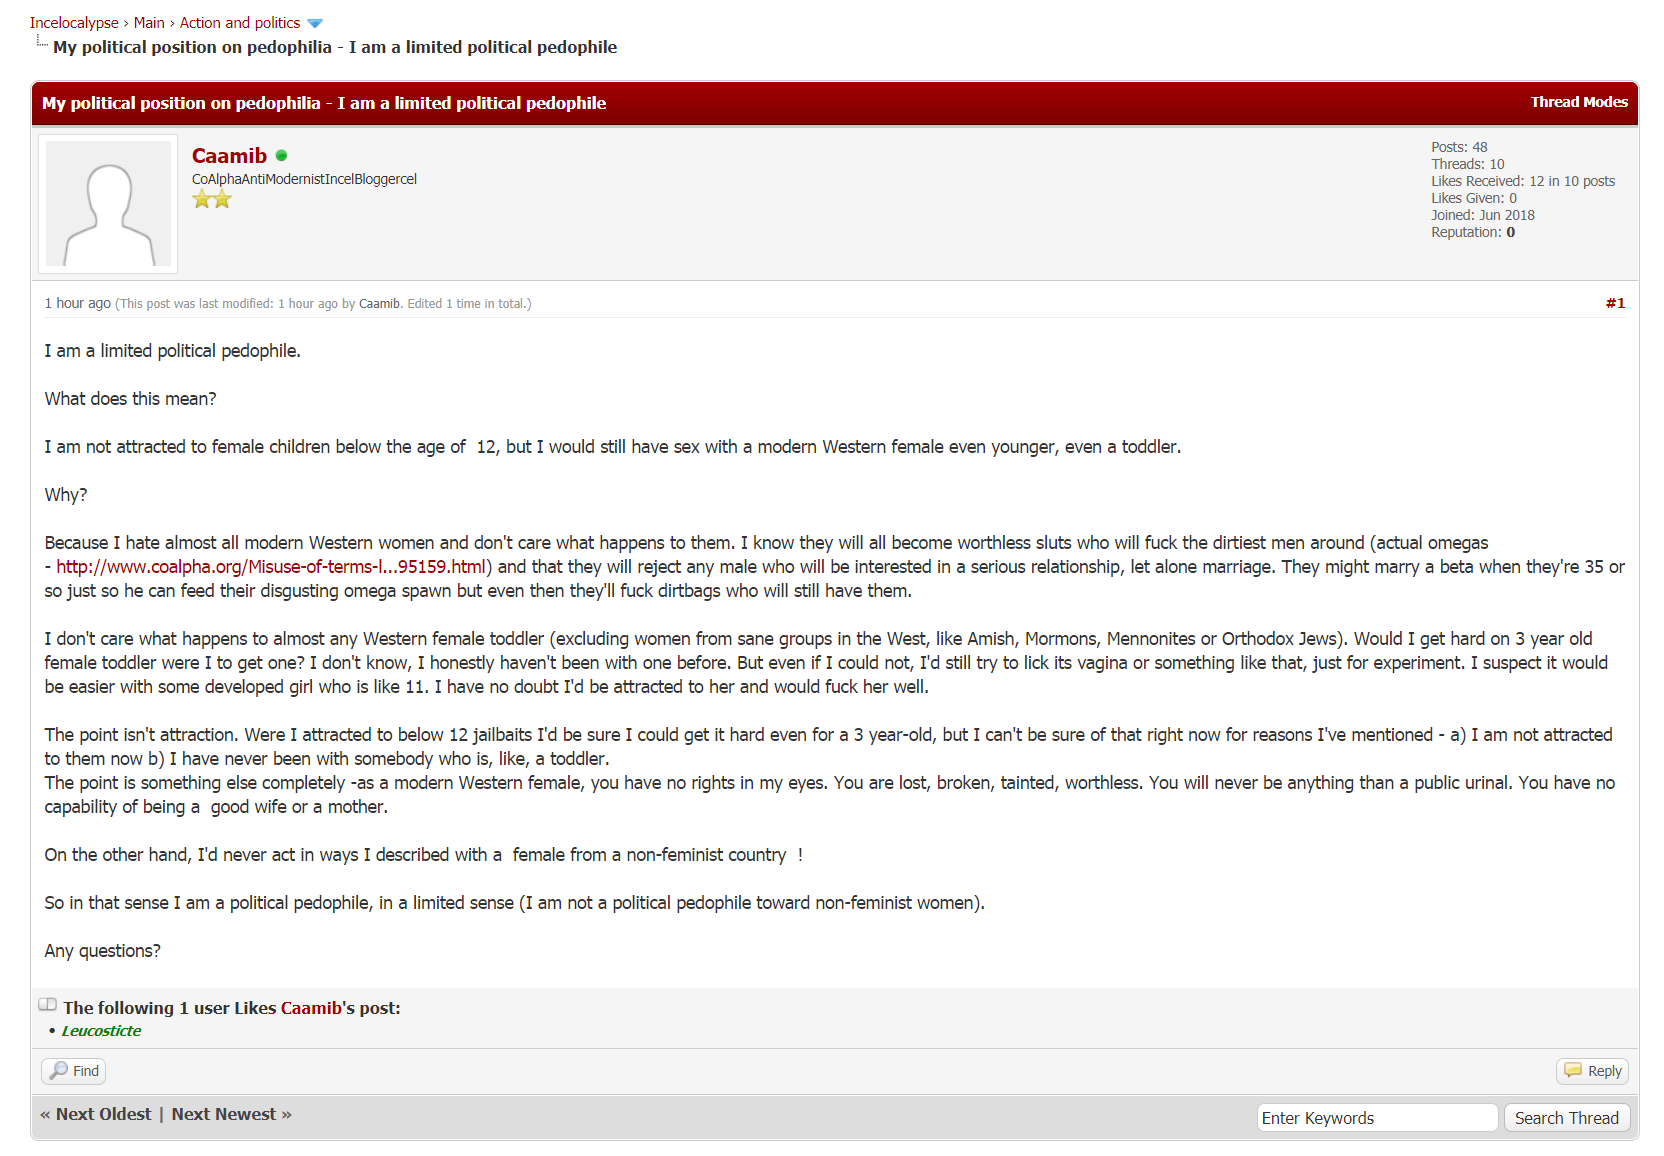Screen dimensions: 1664x1156
Task: Open the Caamib profile name link
Action: (x=229, y=156)
